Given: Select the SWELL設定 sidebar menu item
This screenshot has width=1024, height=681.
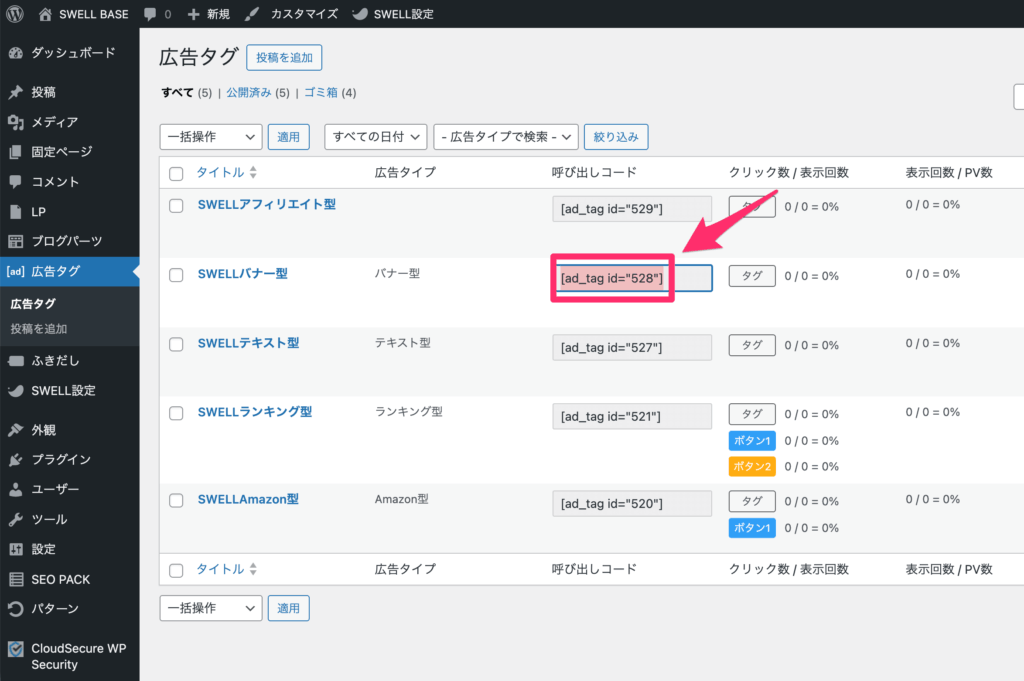Looking at the screenshot, I should [63, 390].
